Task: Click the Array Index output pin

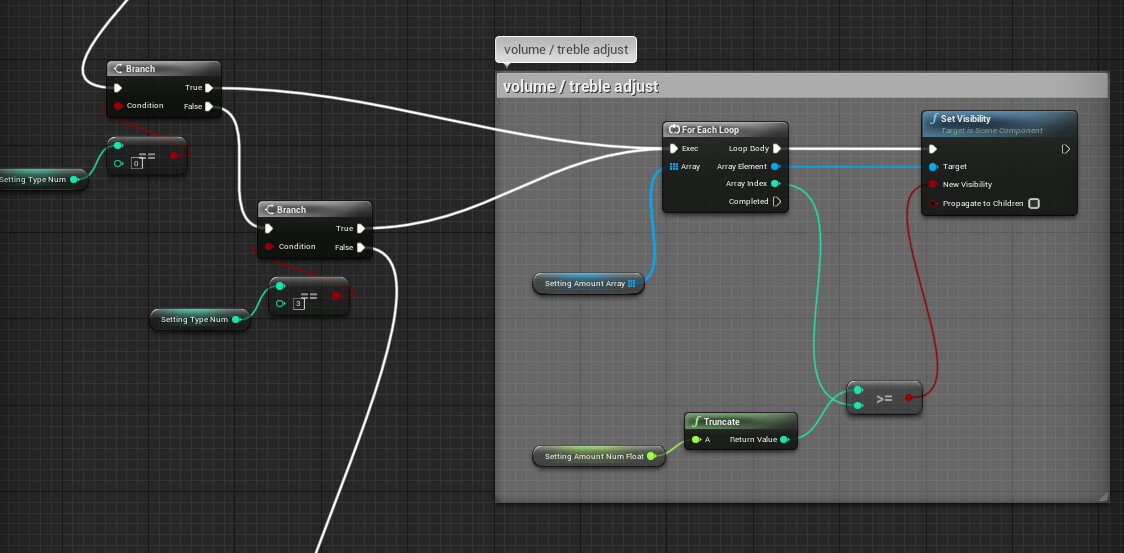Action: (x=776, y=184)
